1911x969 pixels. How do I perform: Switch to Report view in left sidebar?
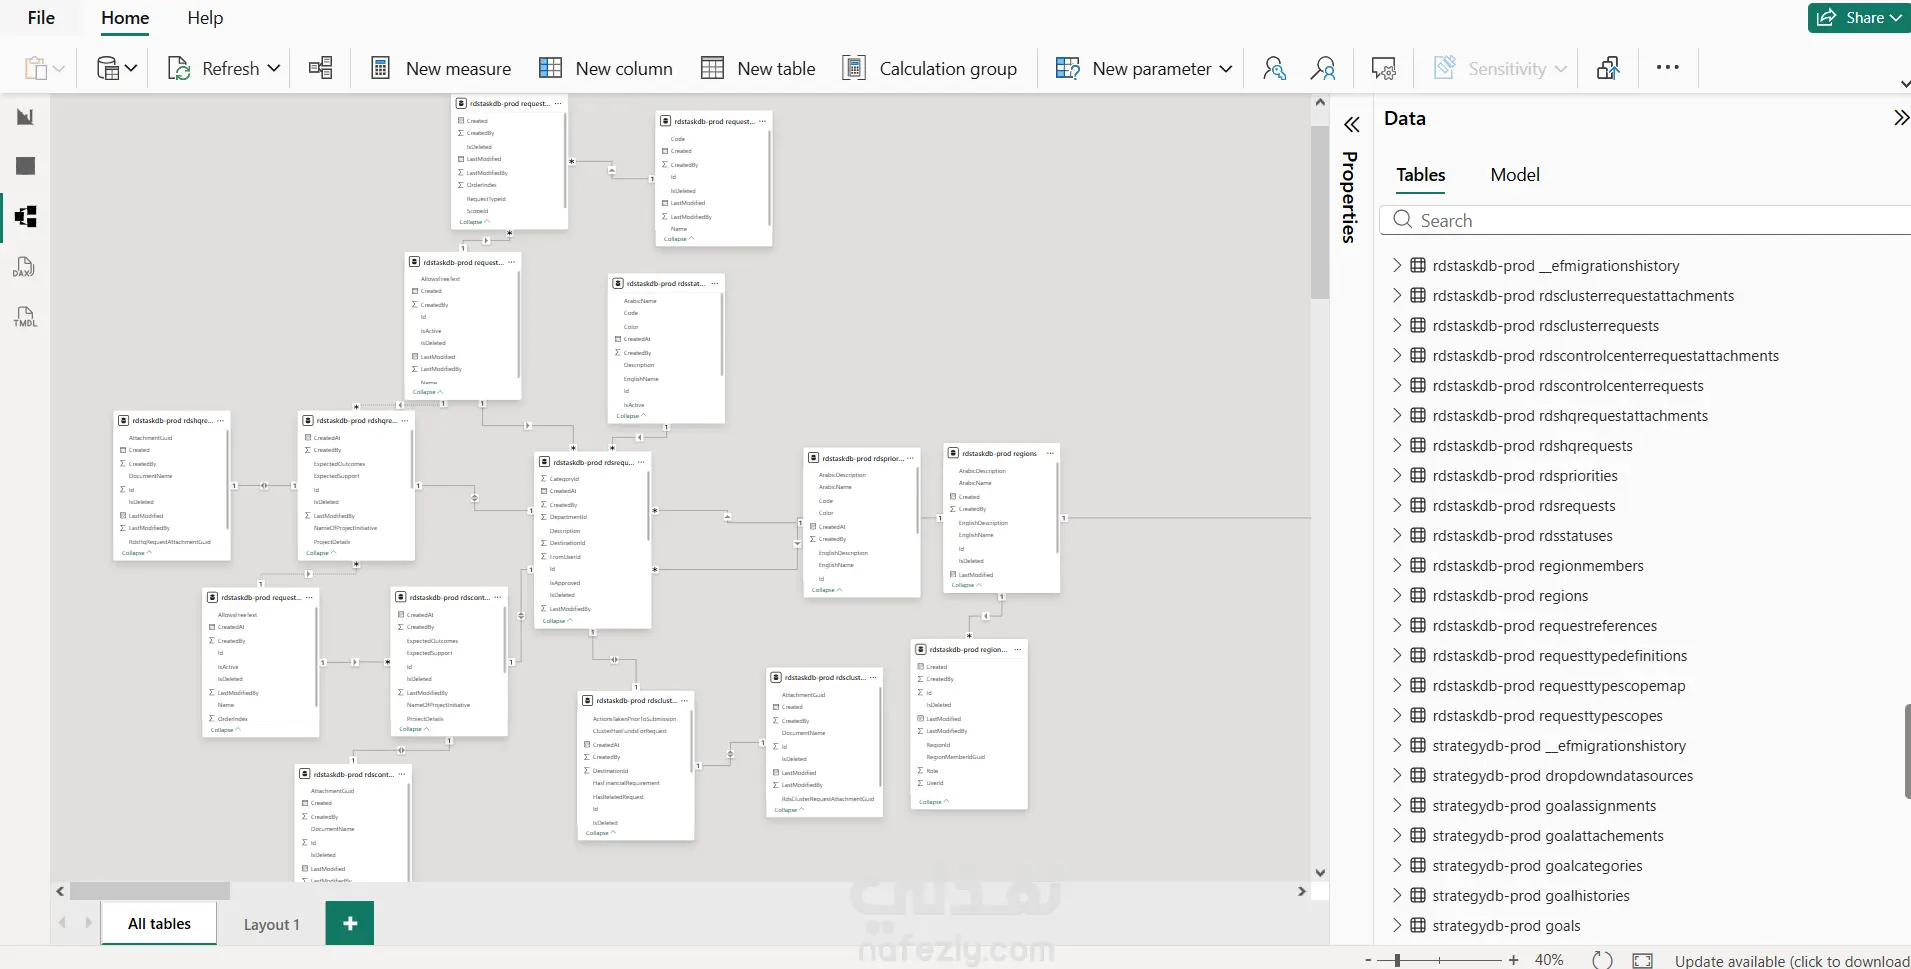26,117
